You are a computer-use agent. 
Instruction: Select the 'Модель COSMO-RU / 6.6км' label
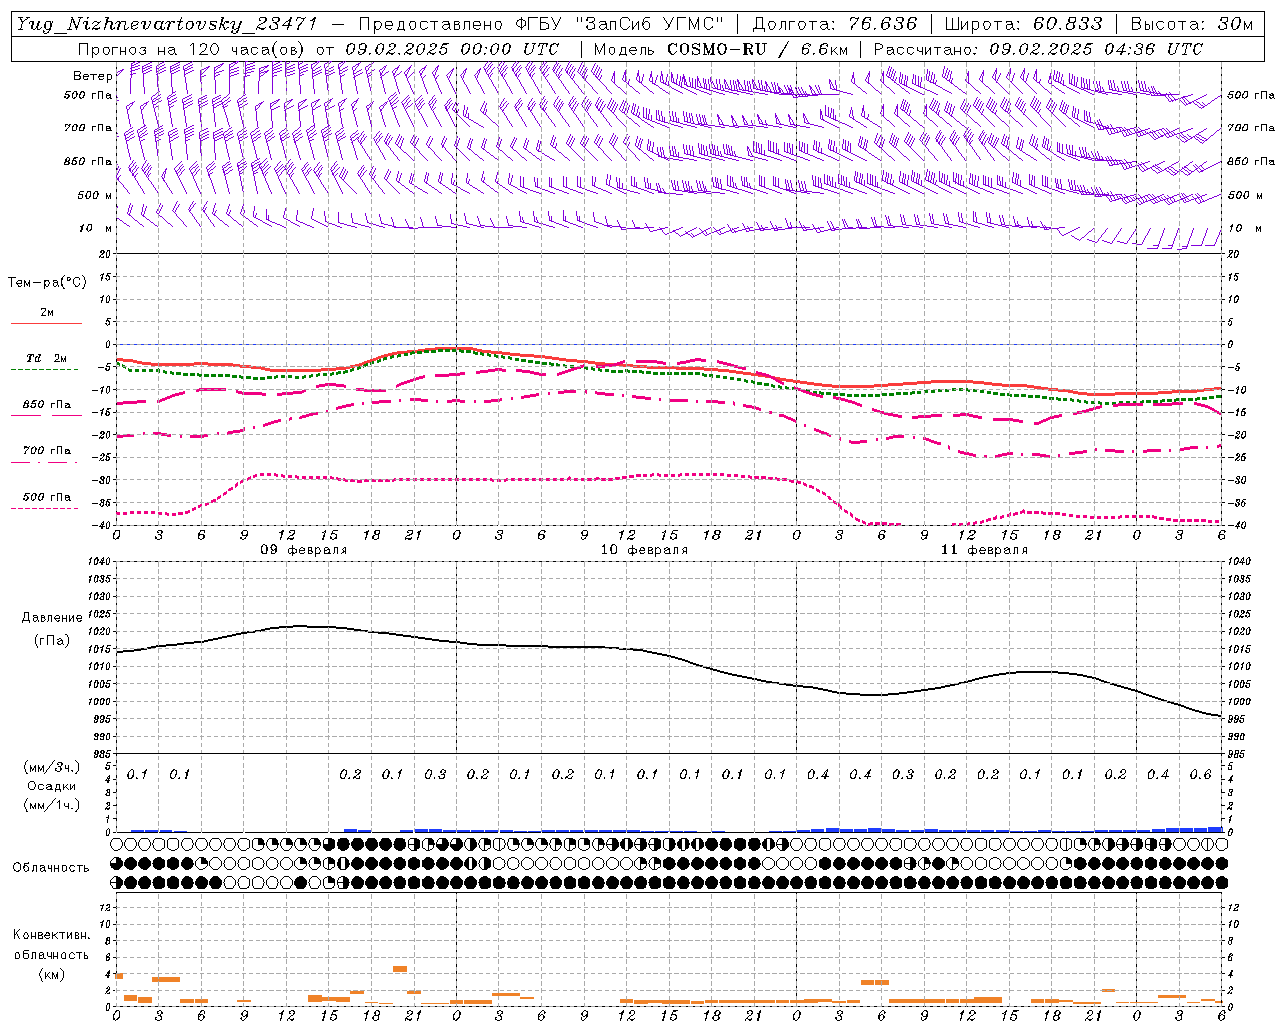721,49
